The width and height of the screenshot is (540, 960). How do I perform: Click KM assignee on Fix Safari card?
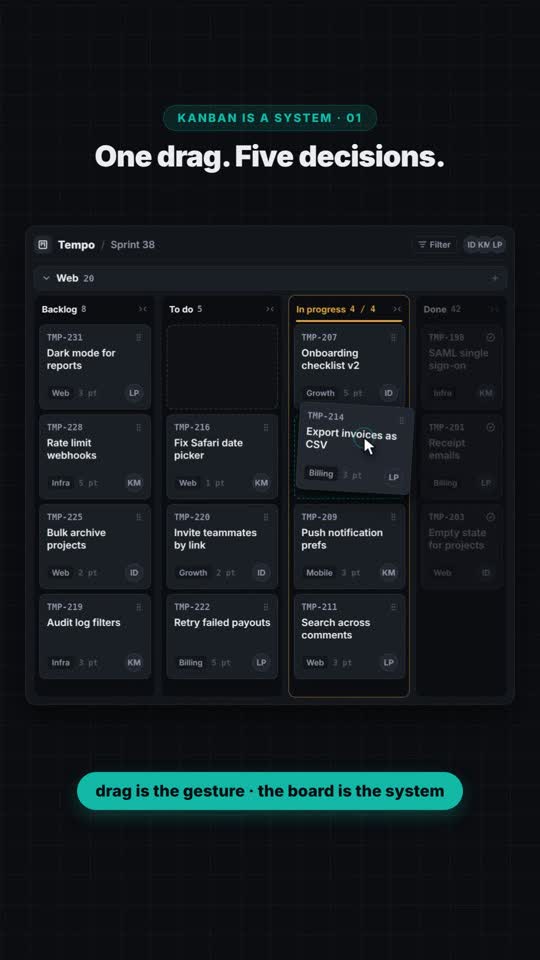tap(261, 483)
